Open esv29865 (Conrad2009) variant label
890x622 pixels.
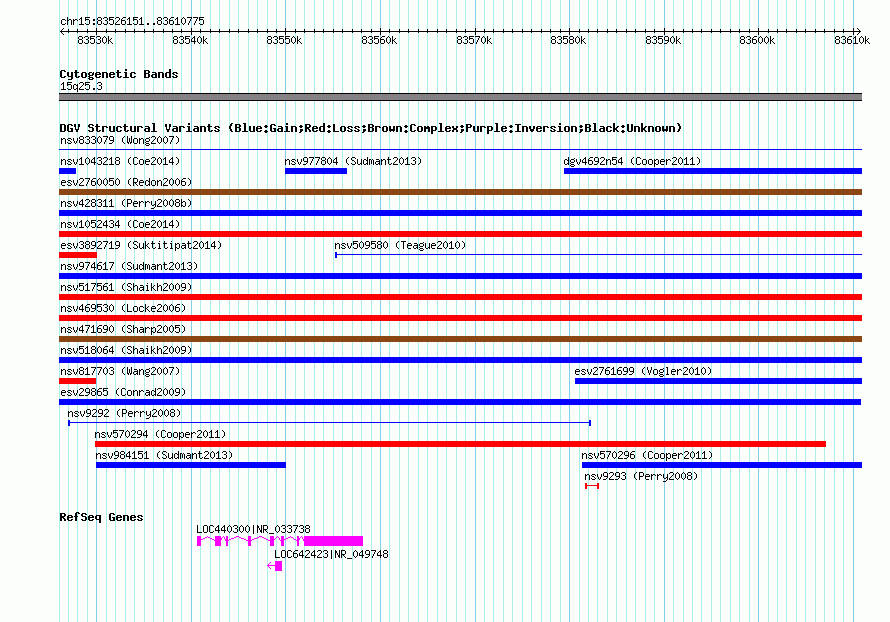click(123, 392)
